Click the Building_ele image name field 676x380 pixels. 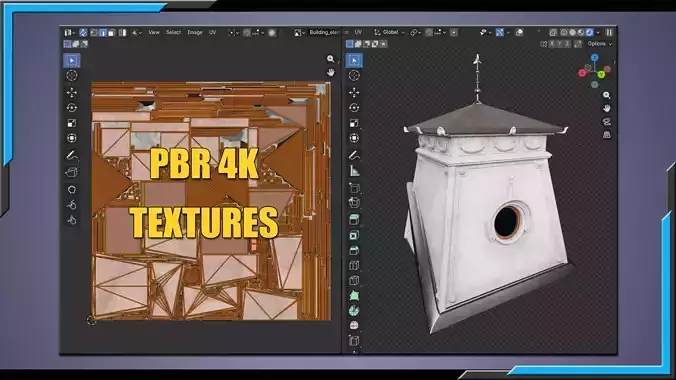tap(324, 32)
